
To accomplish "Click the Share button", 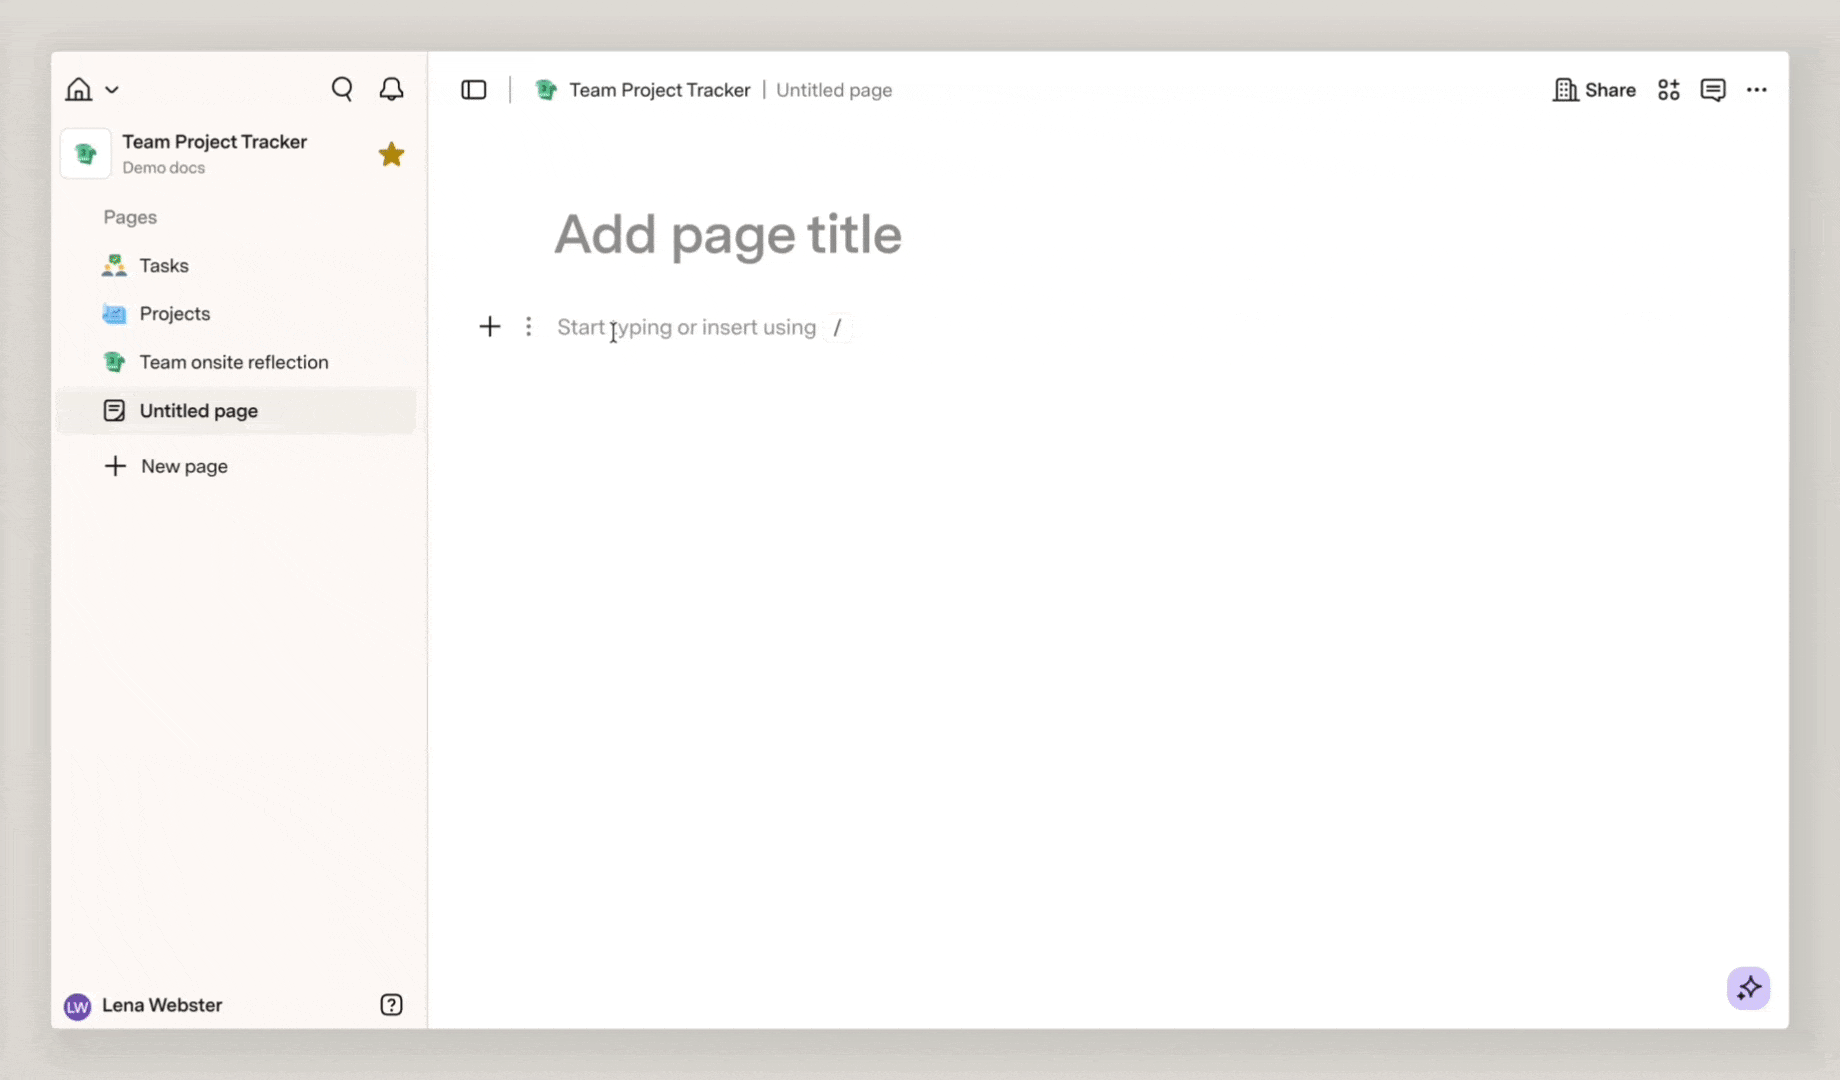I will click(x=1594, y=90).
